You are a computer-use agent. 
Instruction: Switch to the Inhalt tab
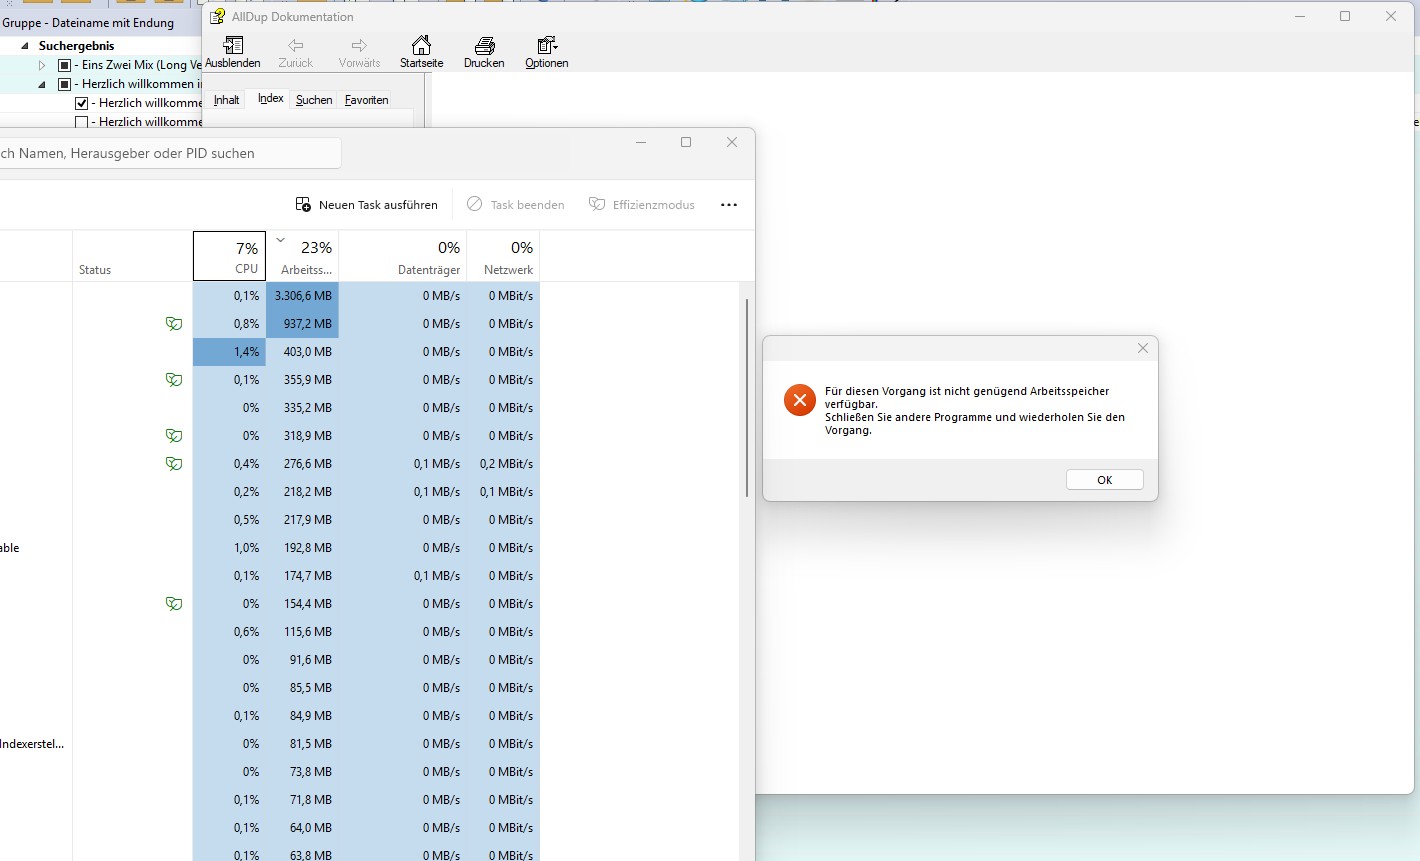(x=227, y=100)
